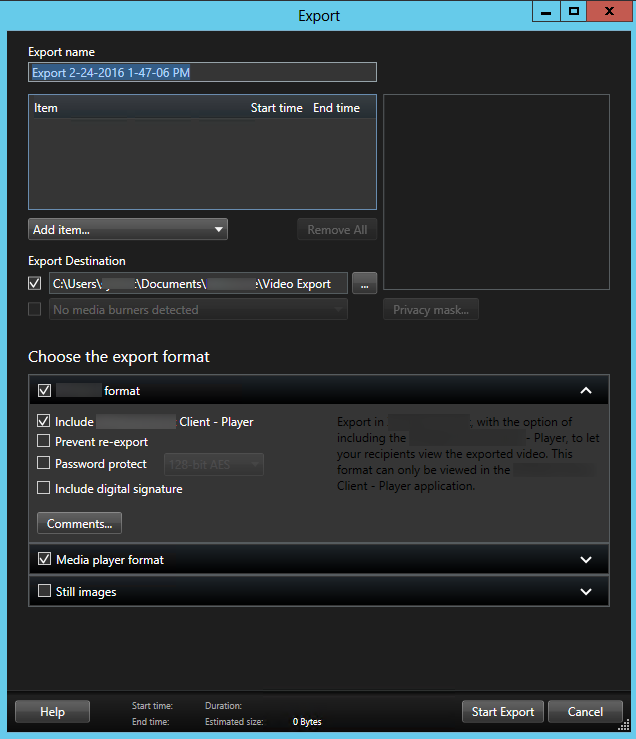This screenshot has width=636, height=739.
Task: Expand the Media player format section
Action: click(586, 560)
